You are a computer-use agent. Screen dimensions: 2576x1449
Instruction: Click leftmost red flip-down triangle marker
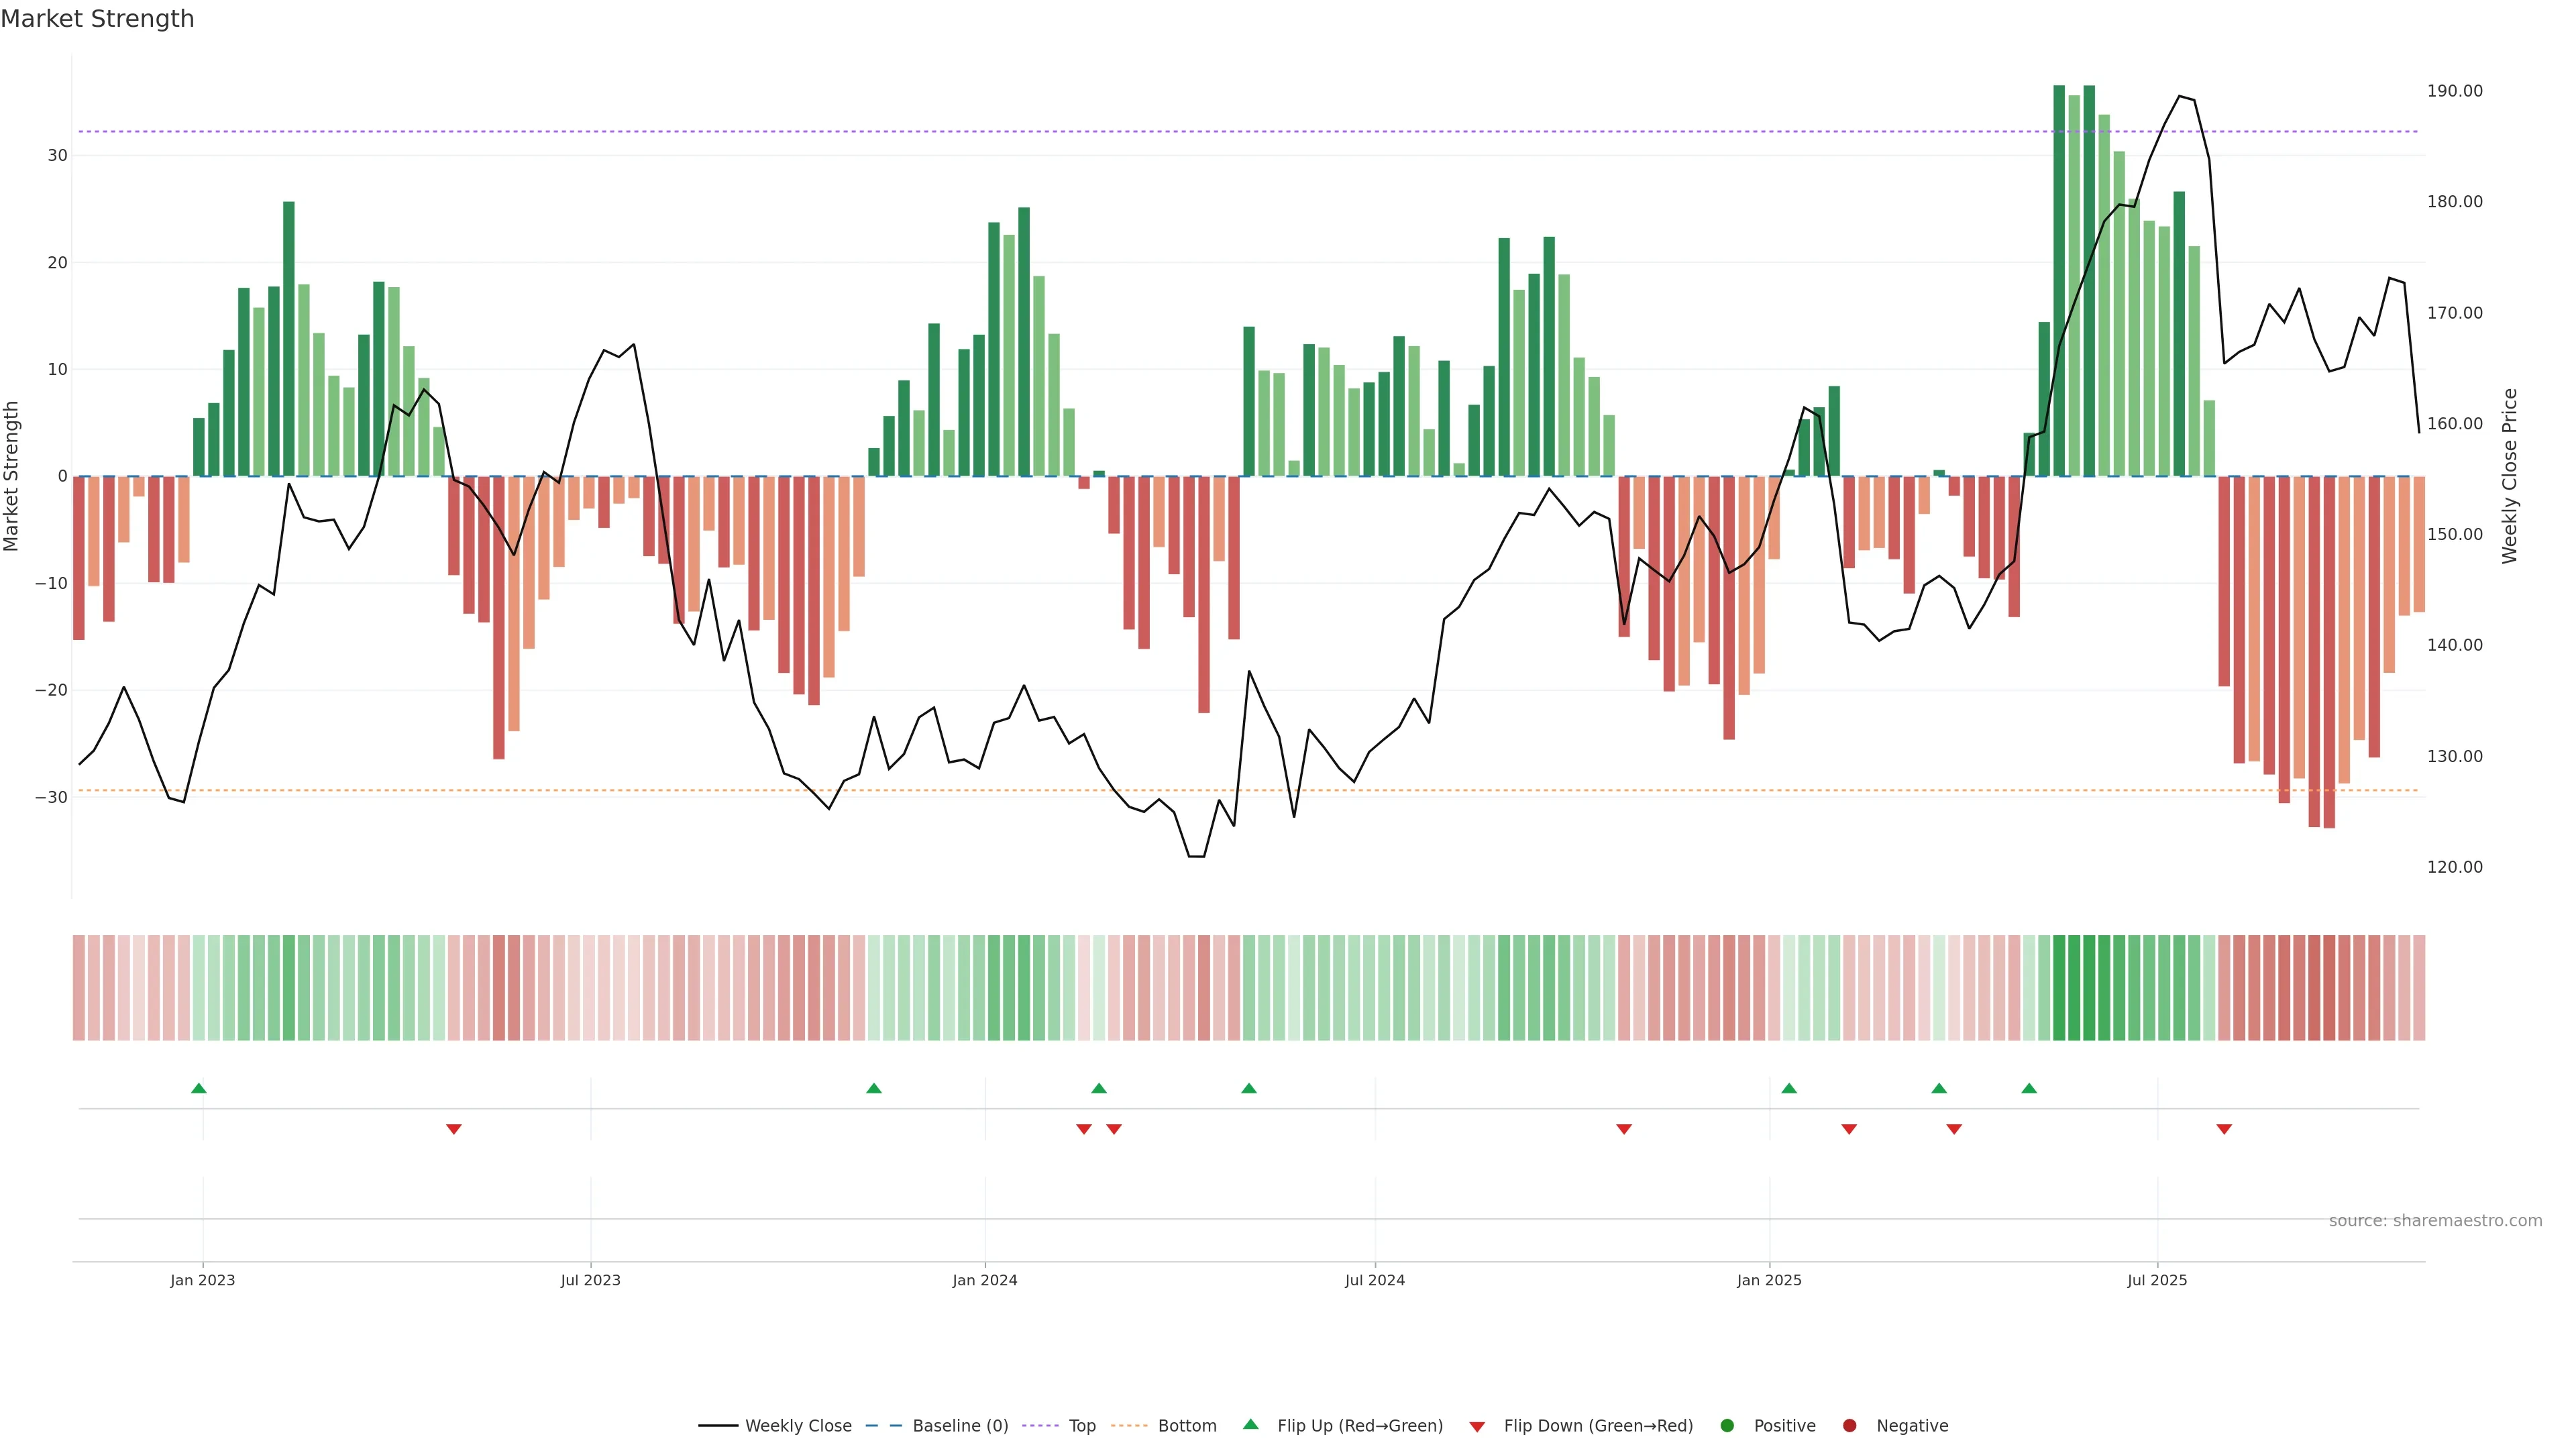pyautogui.click(x=454, y=1129)
